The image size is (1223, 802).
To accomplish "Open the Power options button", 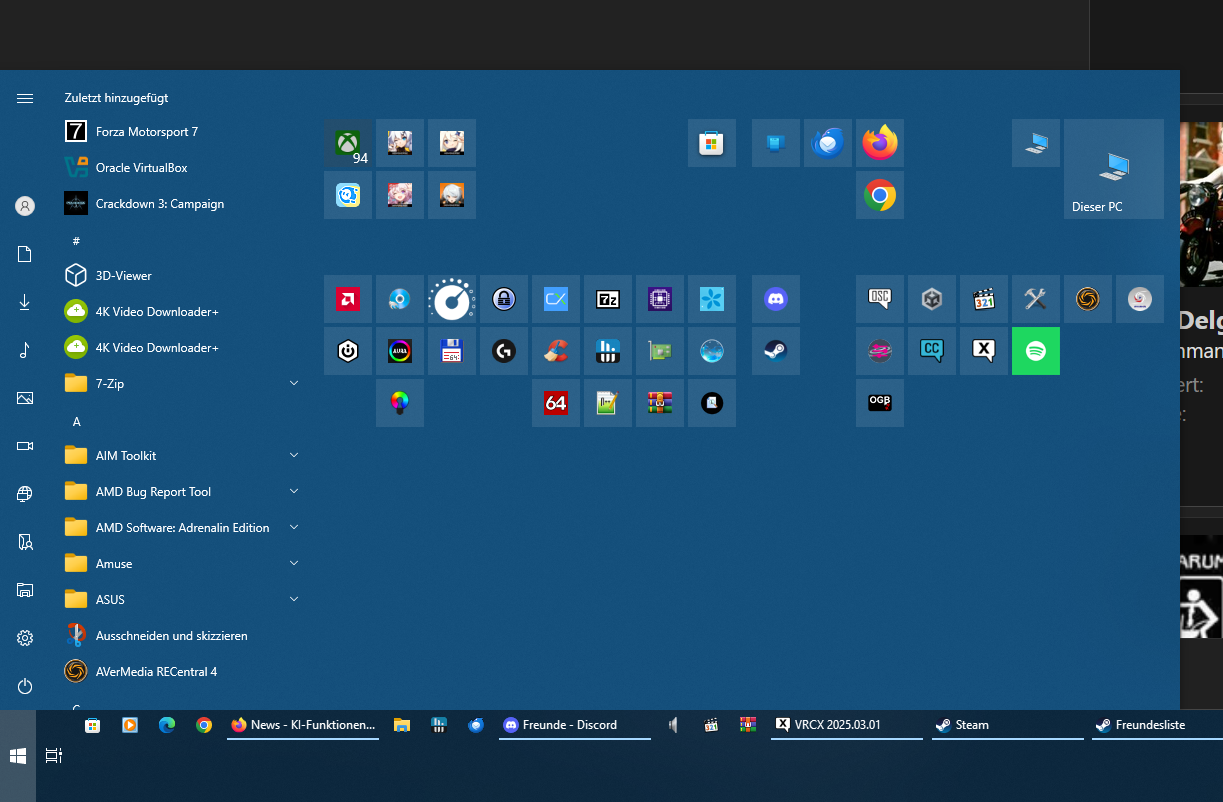I will tap(25, 686).
